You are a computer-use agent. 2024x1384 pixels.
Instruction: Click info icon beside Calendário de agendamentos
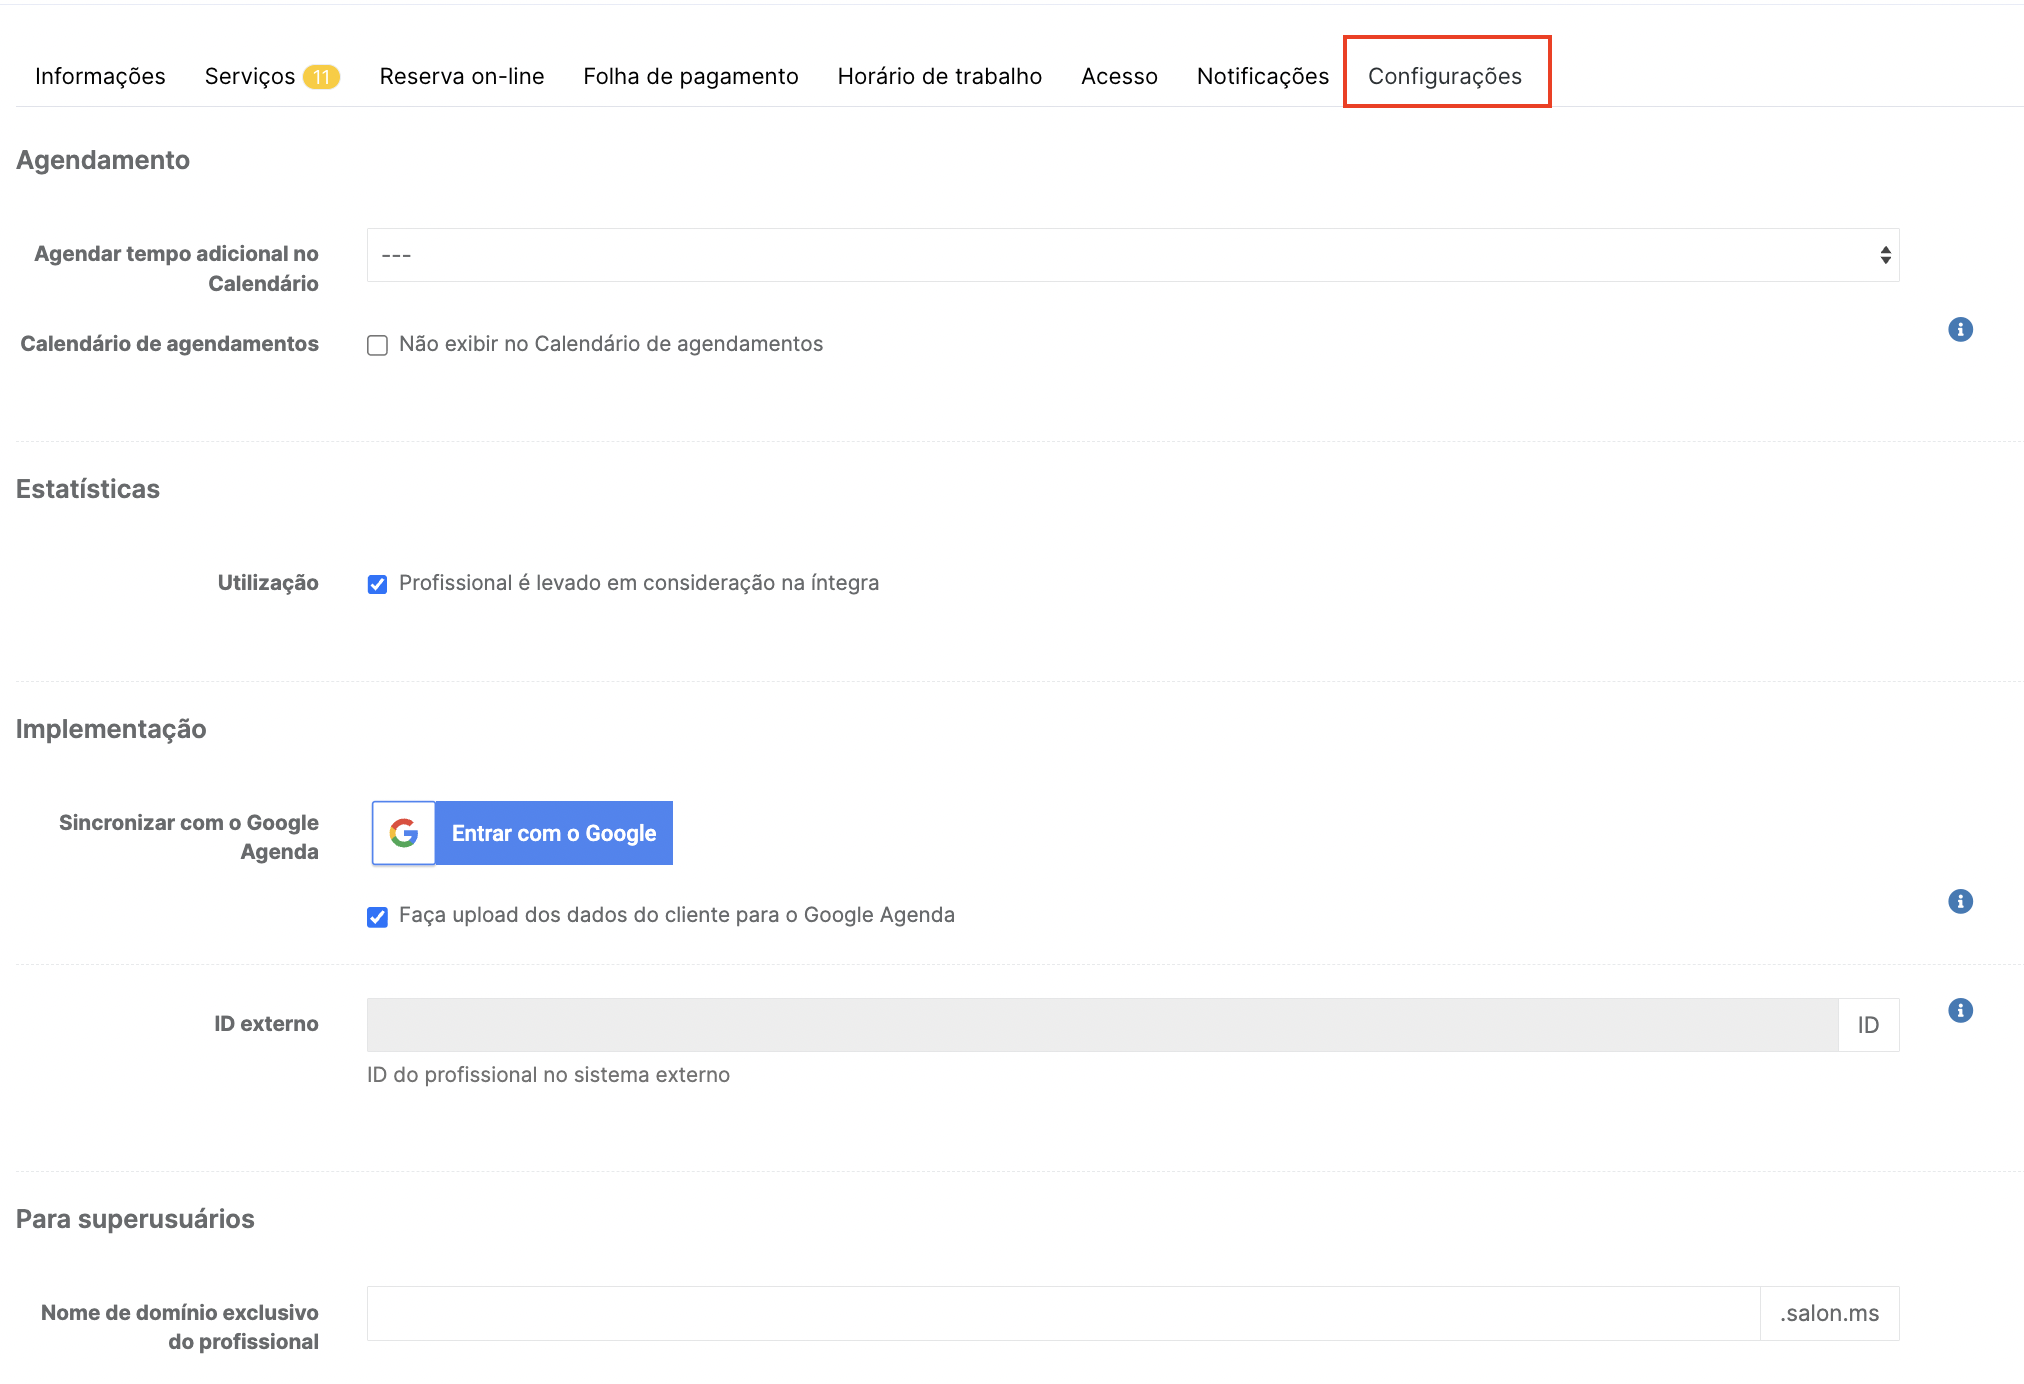pos(1960,330)
